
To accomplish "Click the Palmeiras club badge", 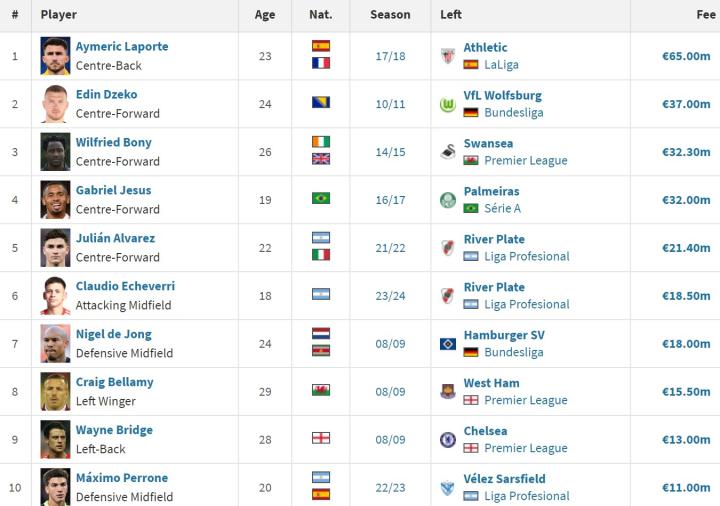I will coord(448,200).
